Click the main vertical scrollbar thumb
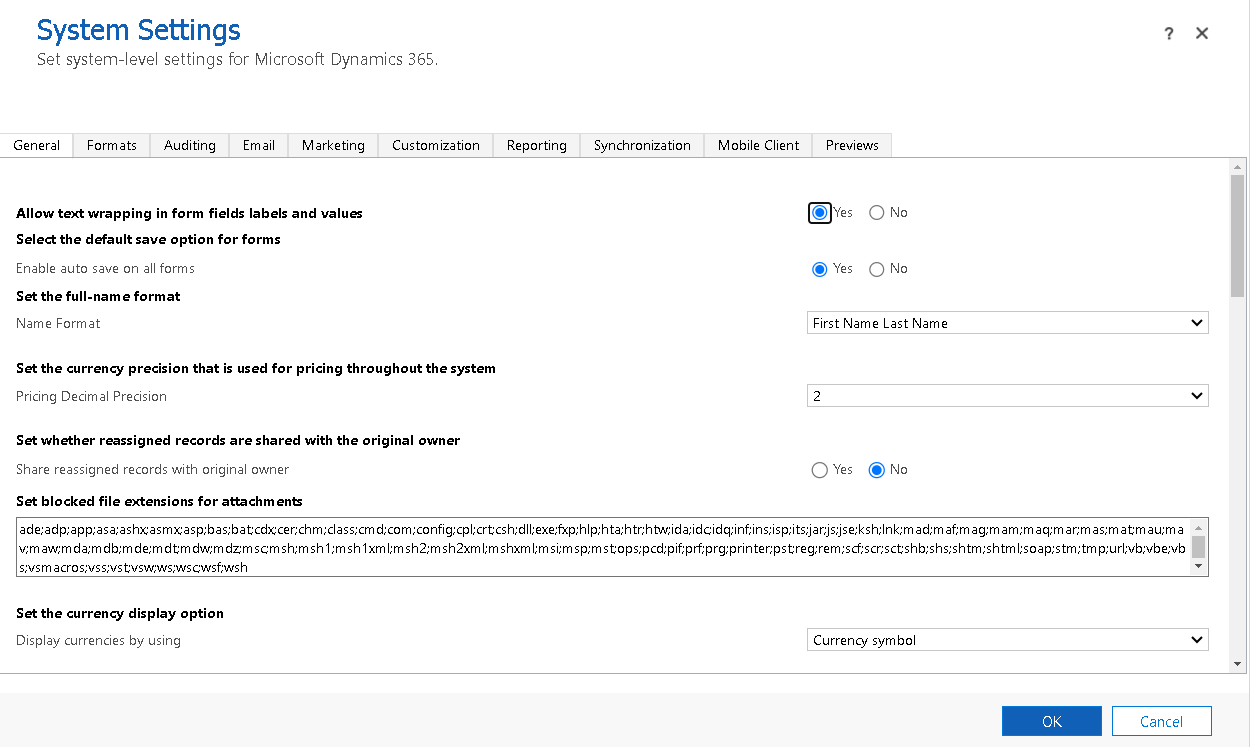 pyautogui.click(x=1238, y=236)
